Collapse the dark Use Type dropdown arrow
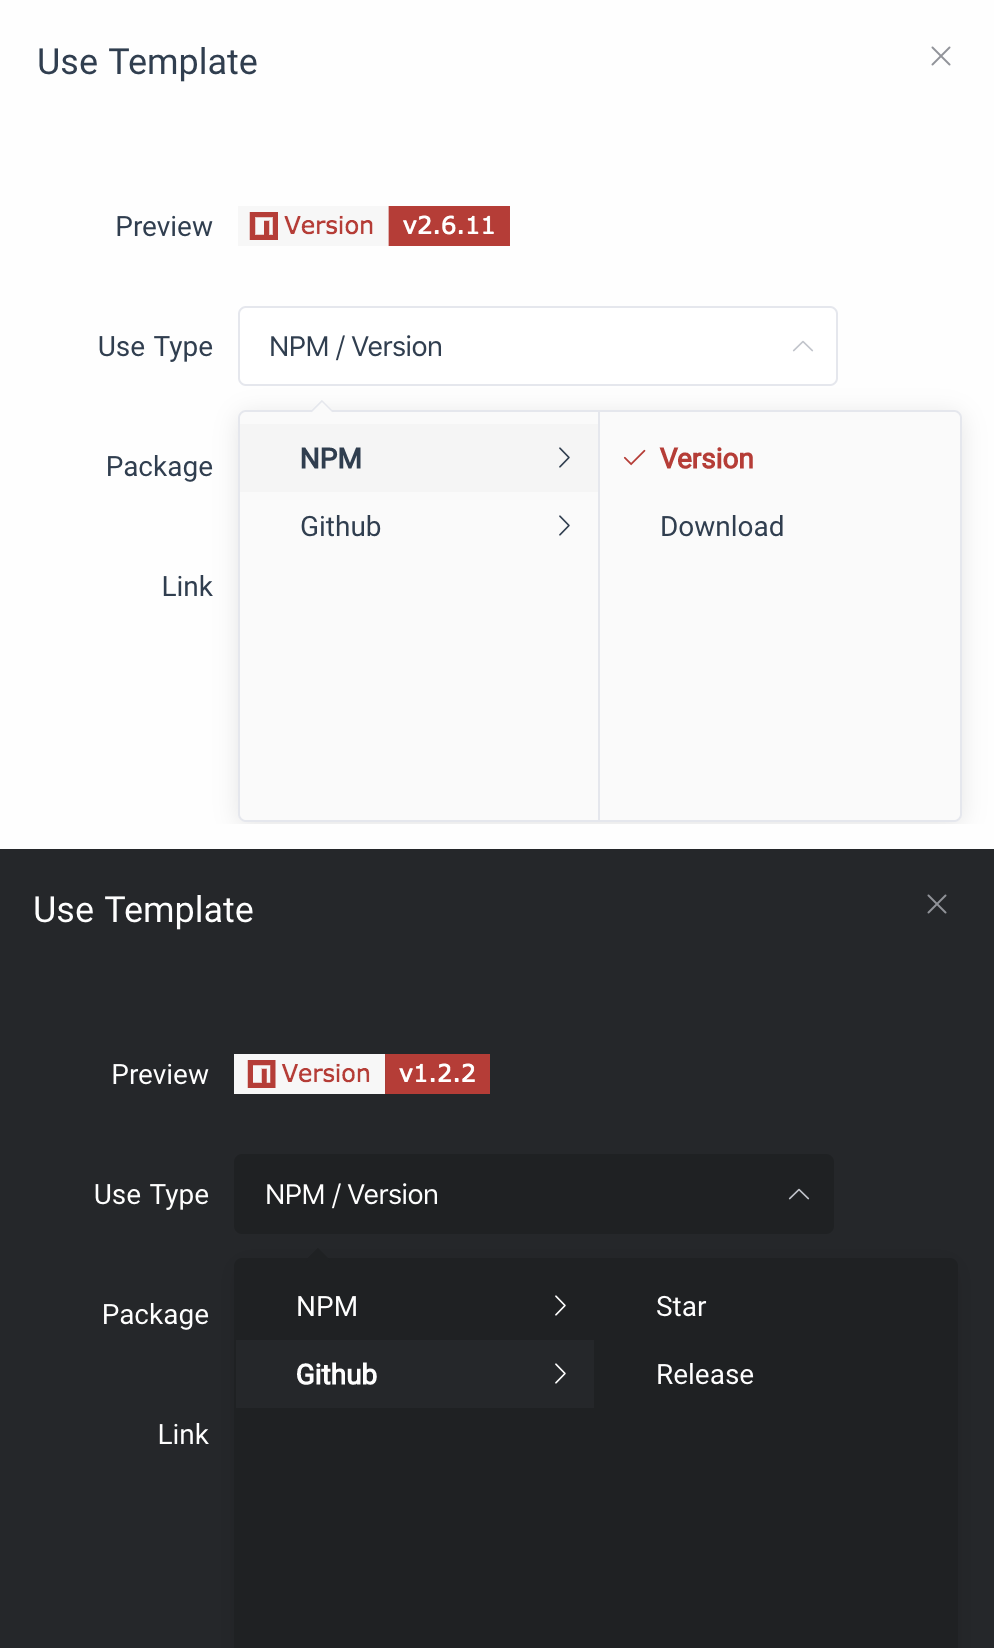 (798, 1194)
